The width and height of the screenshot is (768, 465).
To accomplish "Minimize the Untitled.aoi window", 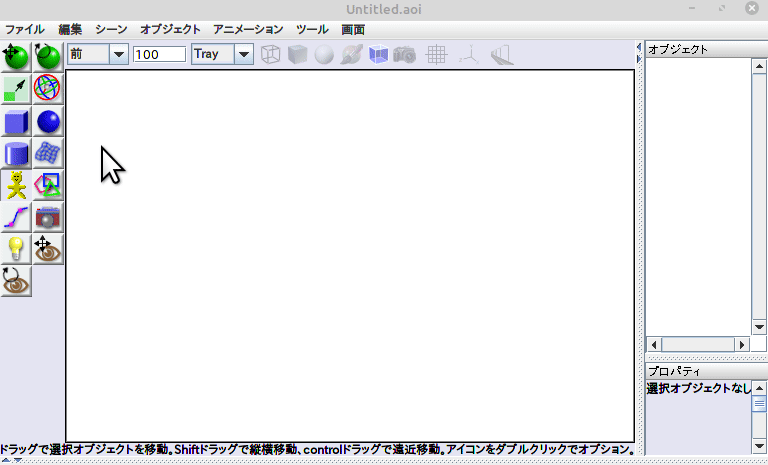I will (x=692, y=8).
